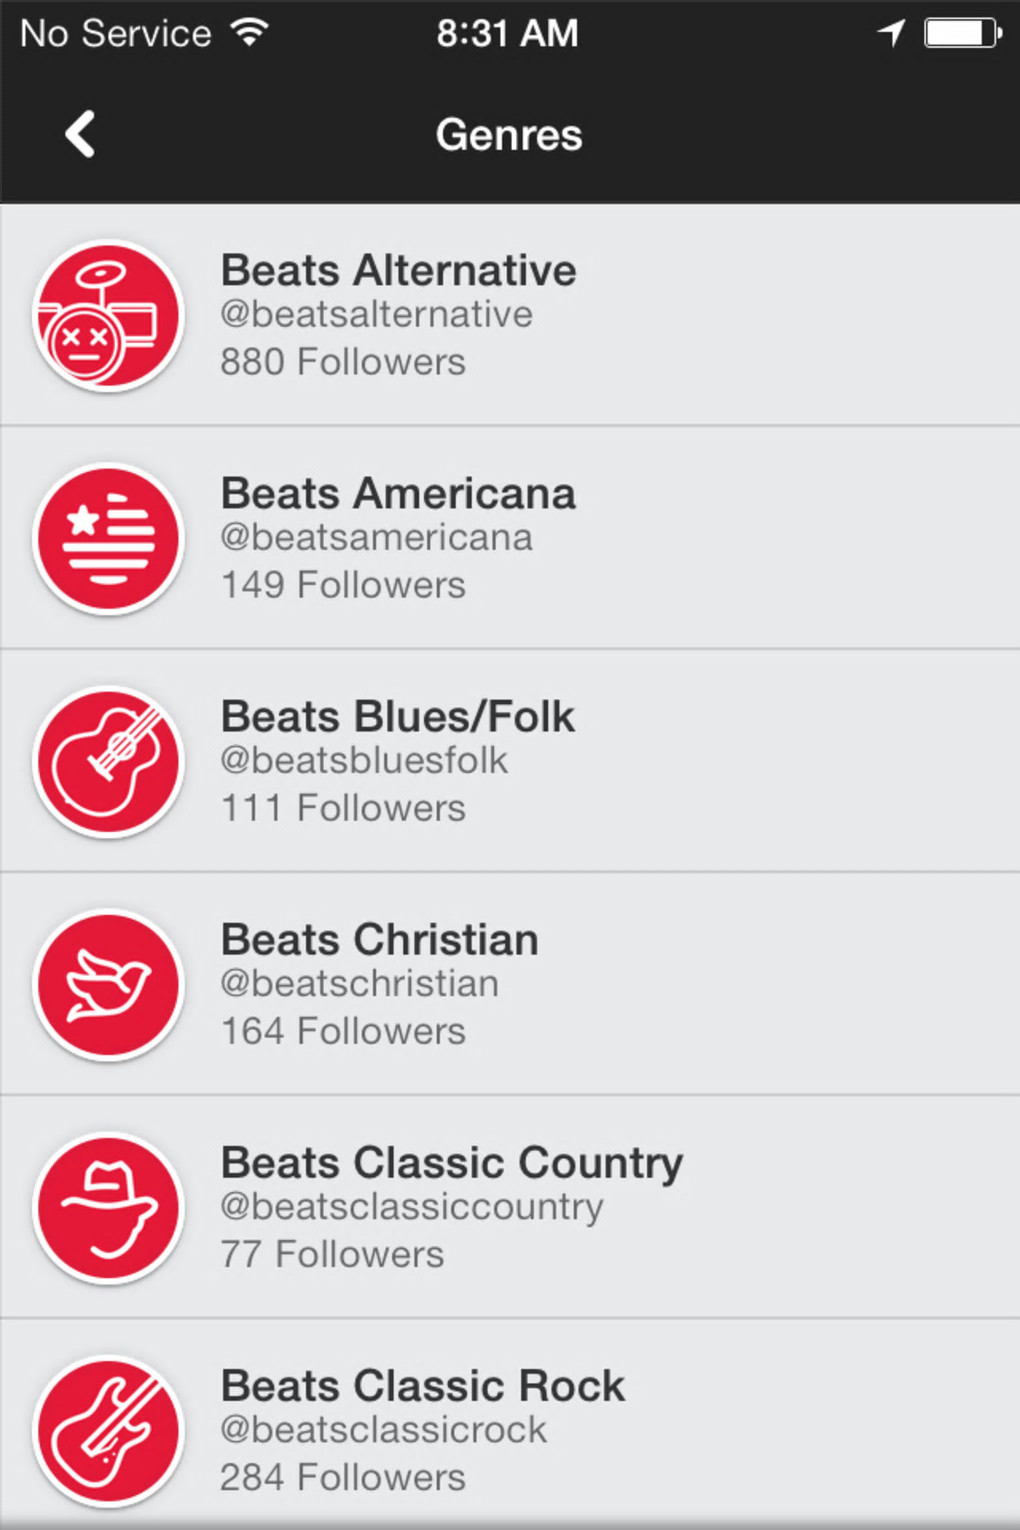Tap the Beats Alternative drum kit icon
The width and height of the screenshot is (1020, 1530).
108,316
